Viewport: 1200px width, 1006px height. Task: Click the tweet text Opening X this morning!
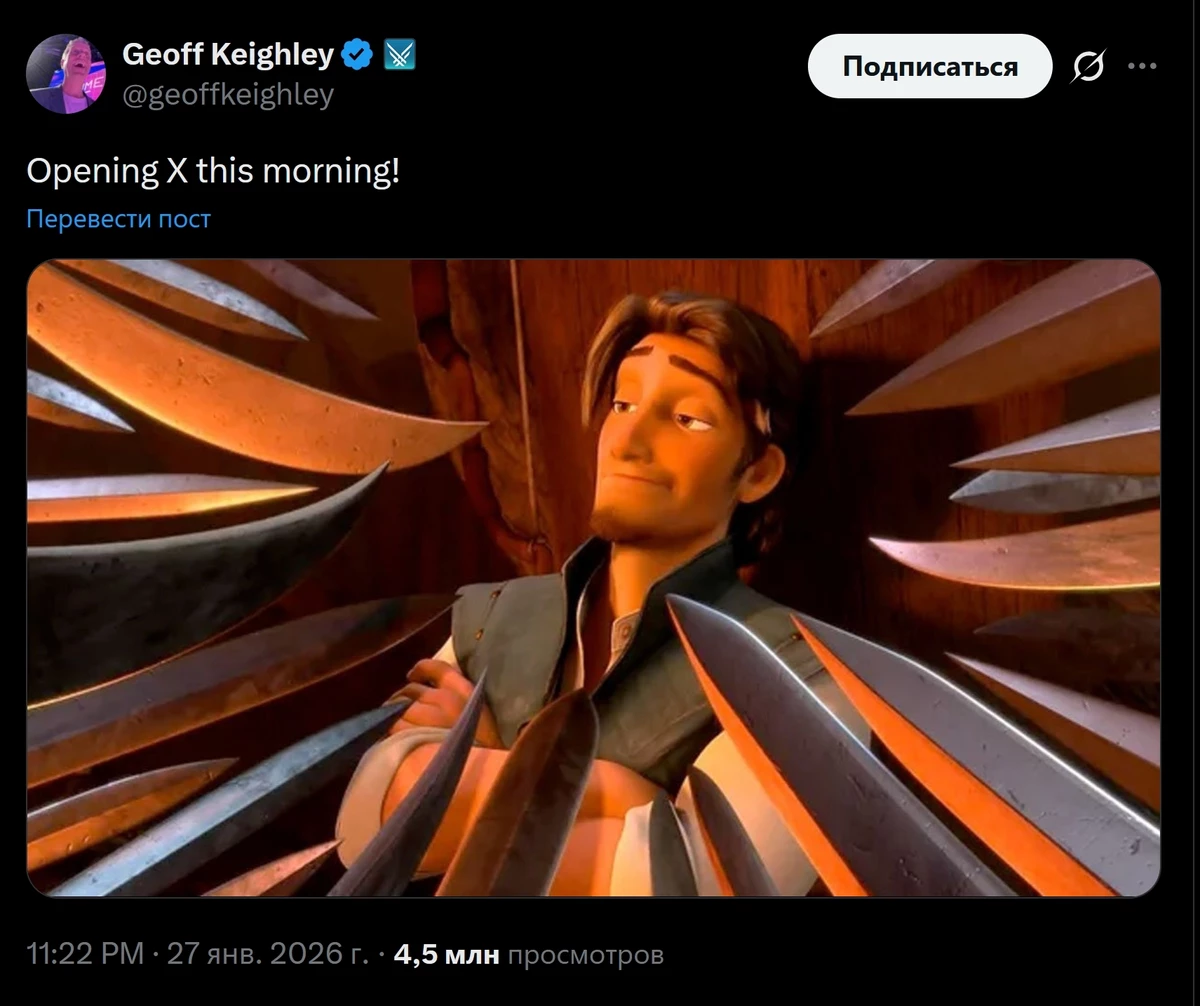(x=212, y=171)
